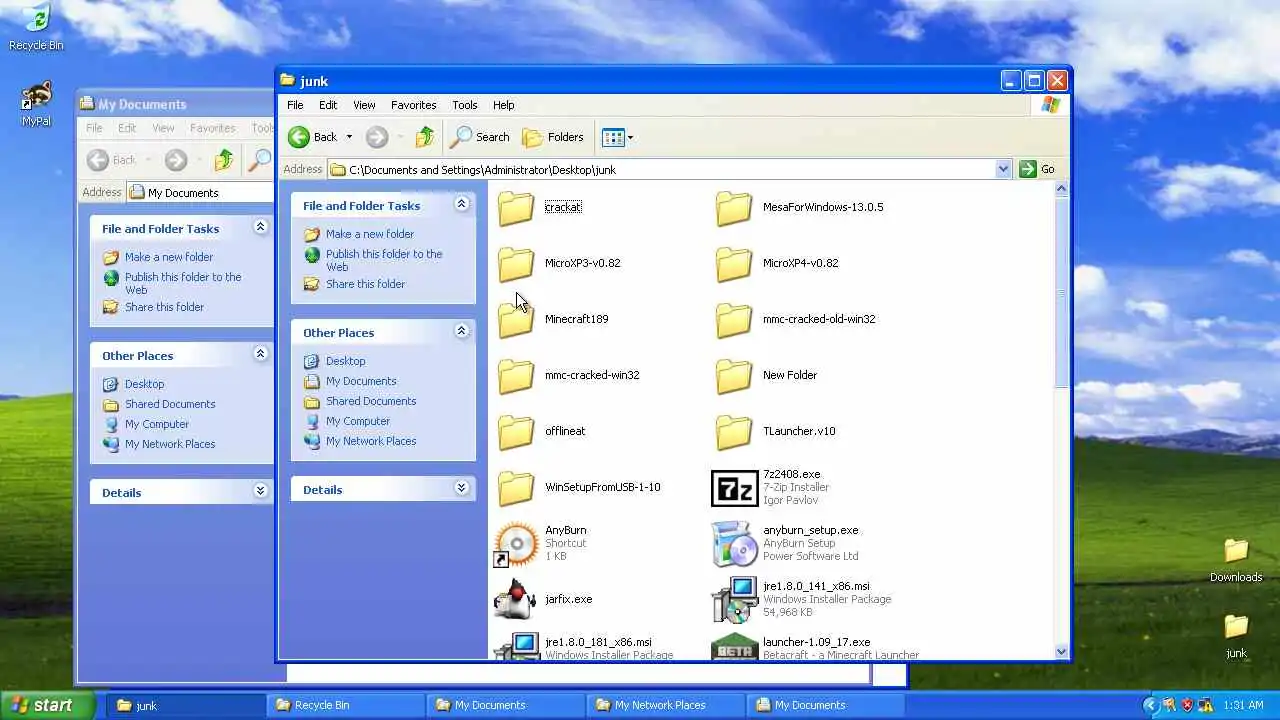The height and width of the screenshot is (720, 1280).
Task: Open the Favorites menu in junk window
Action: click(413, 105)
